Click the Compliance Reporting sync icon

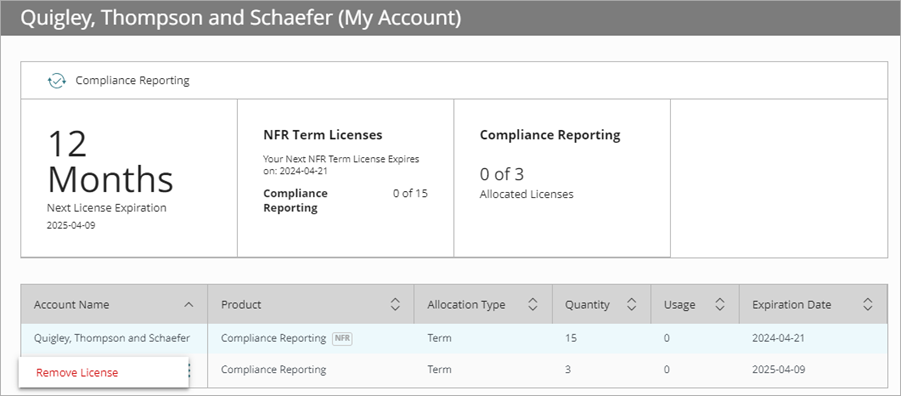pos(56,80)
